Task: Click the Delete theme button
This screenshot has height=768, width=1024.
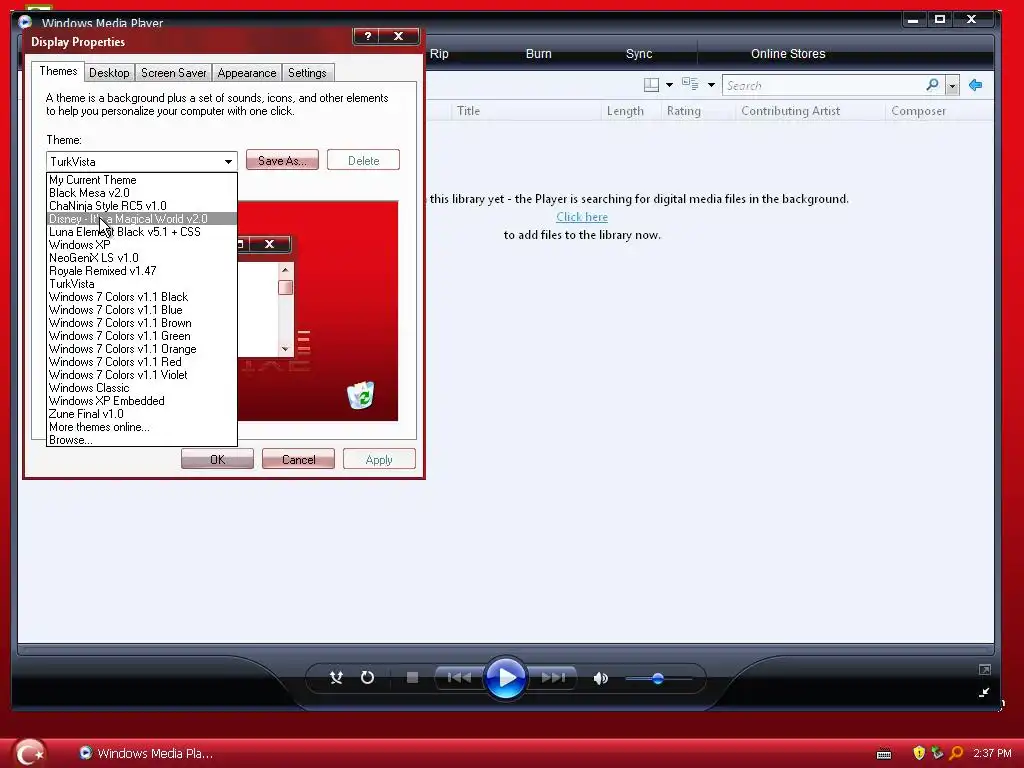Action: tap(363, 161)
